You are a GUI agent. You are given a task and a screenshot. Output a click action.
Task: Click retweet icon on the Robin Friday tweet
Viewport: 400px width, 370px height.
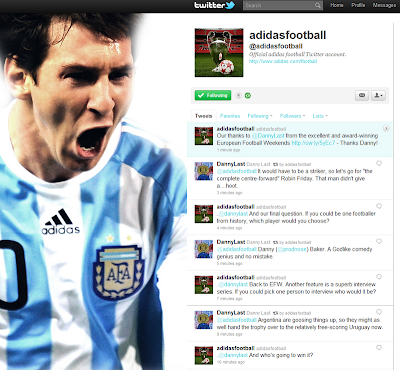click(275, 164)
